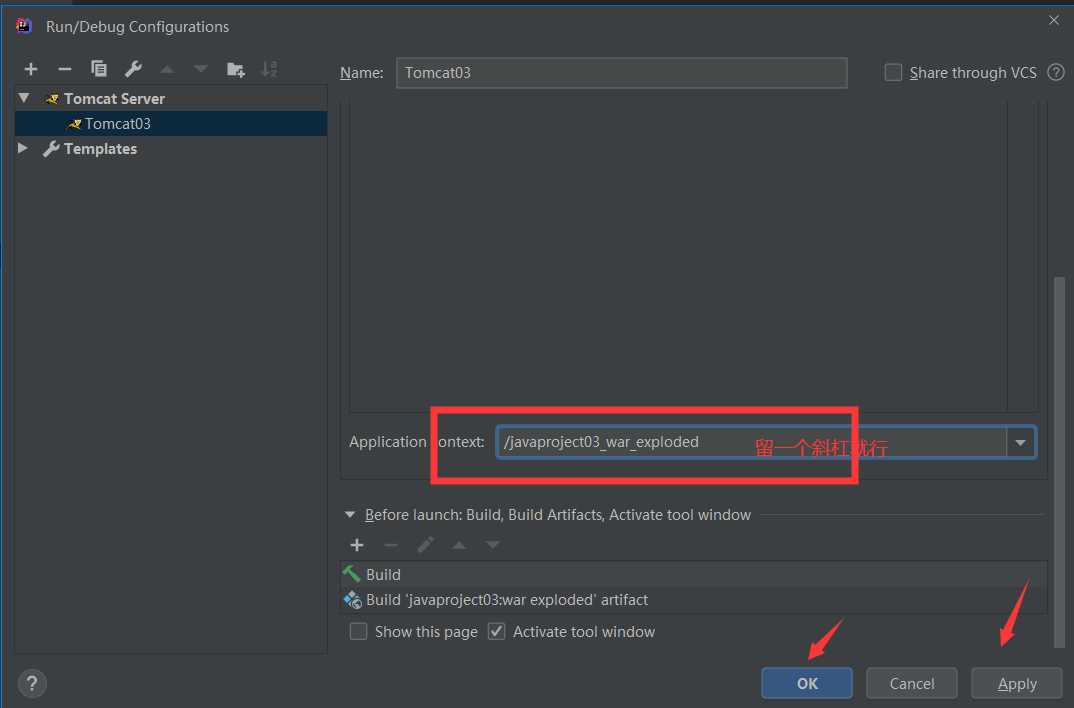Tick the Show this page checkbox
Image resolution: width=1074 pixels, height=708 pixels.
[358, 631]
